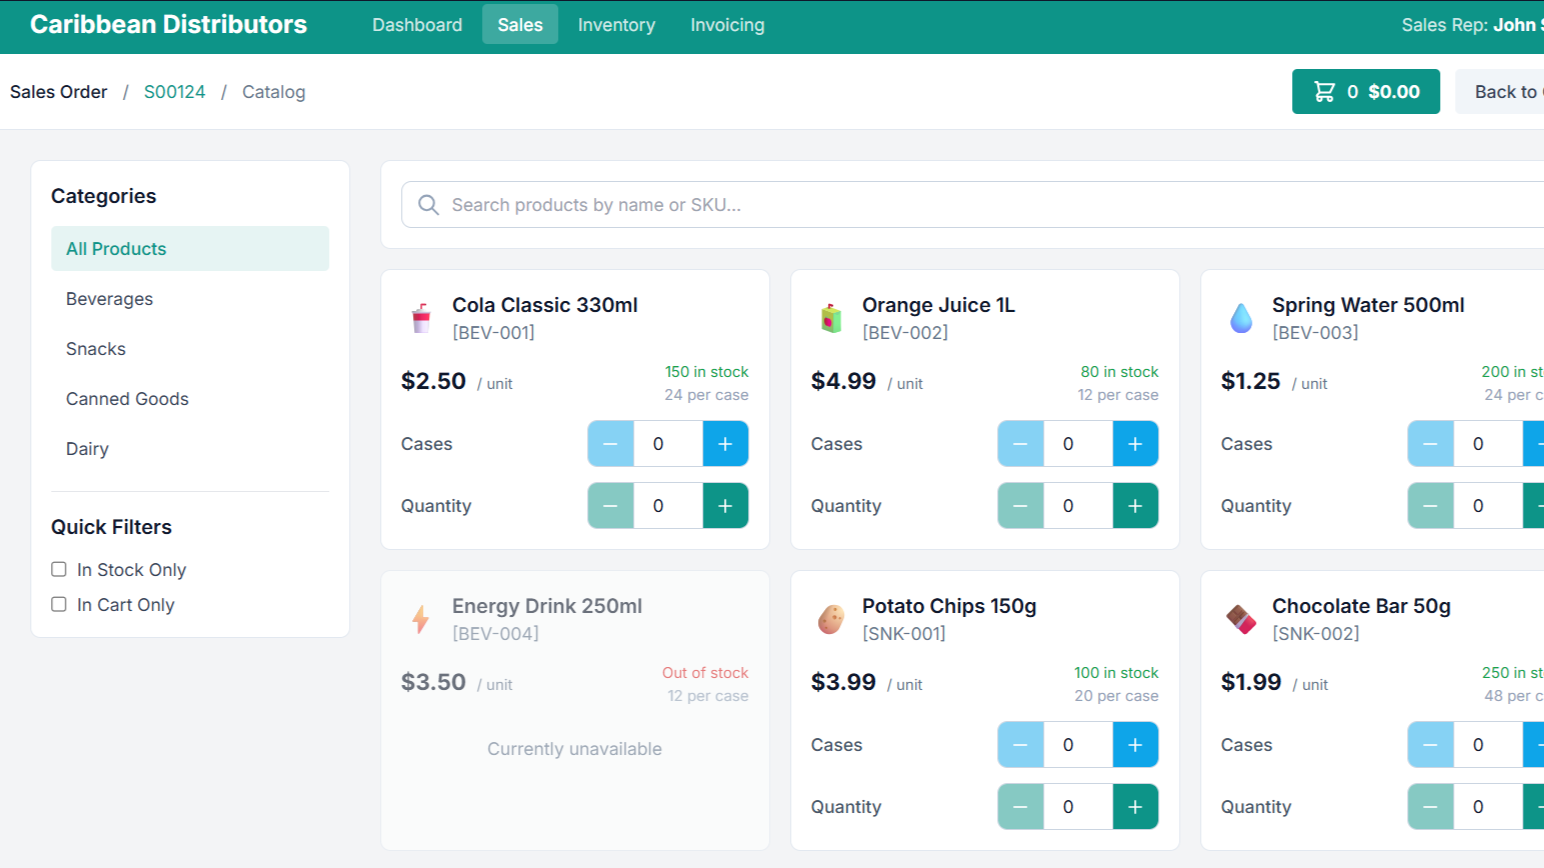Go to the Dashboard

(x=417, y=25)
